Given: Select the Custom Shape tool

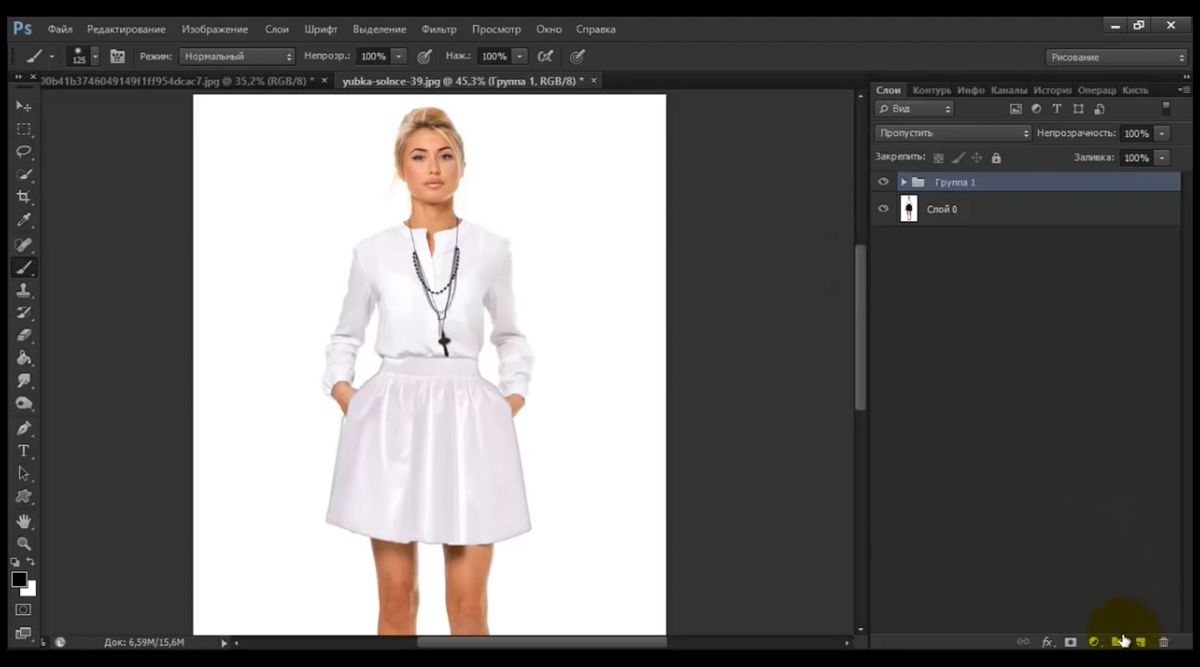Looking at the screenshot, I should [24, 498].
